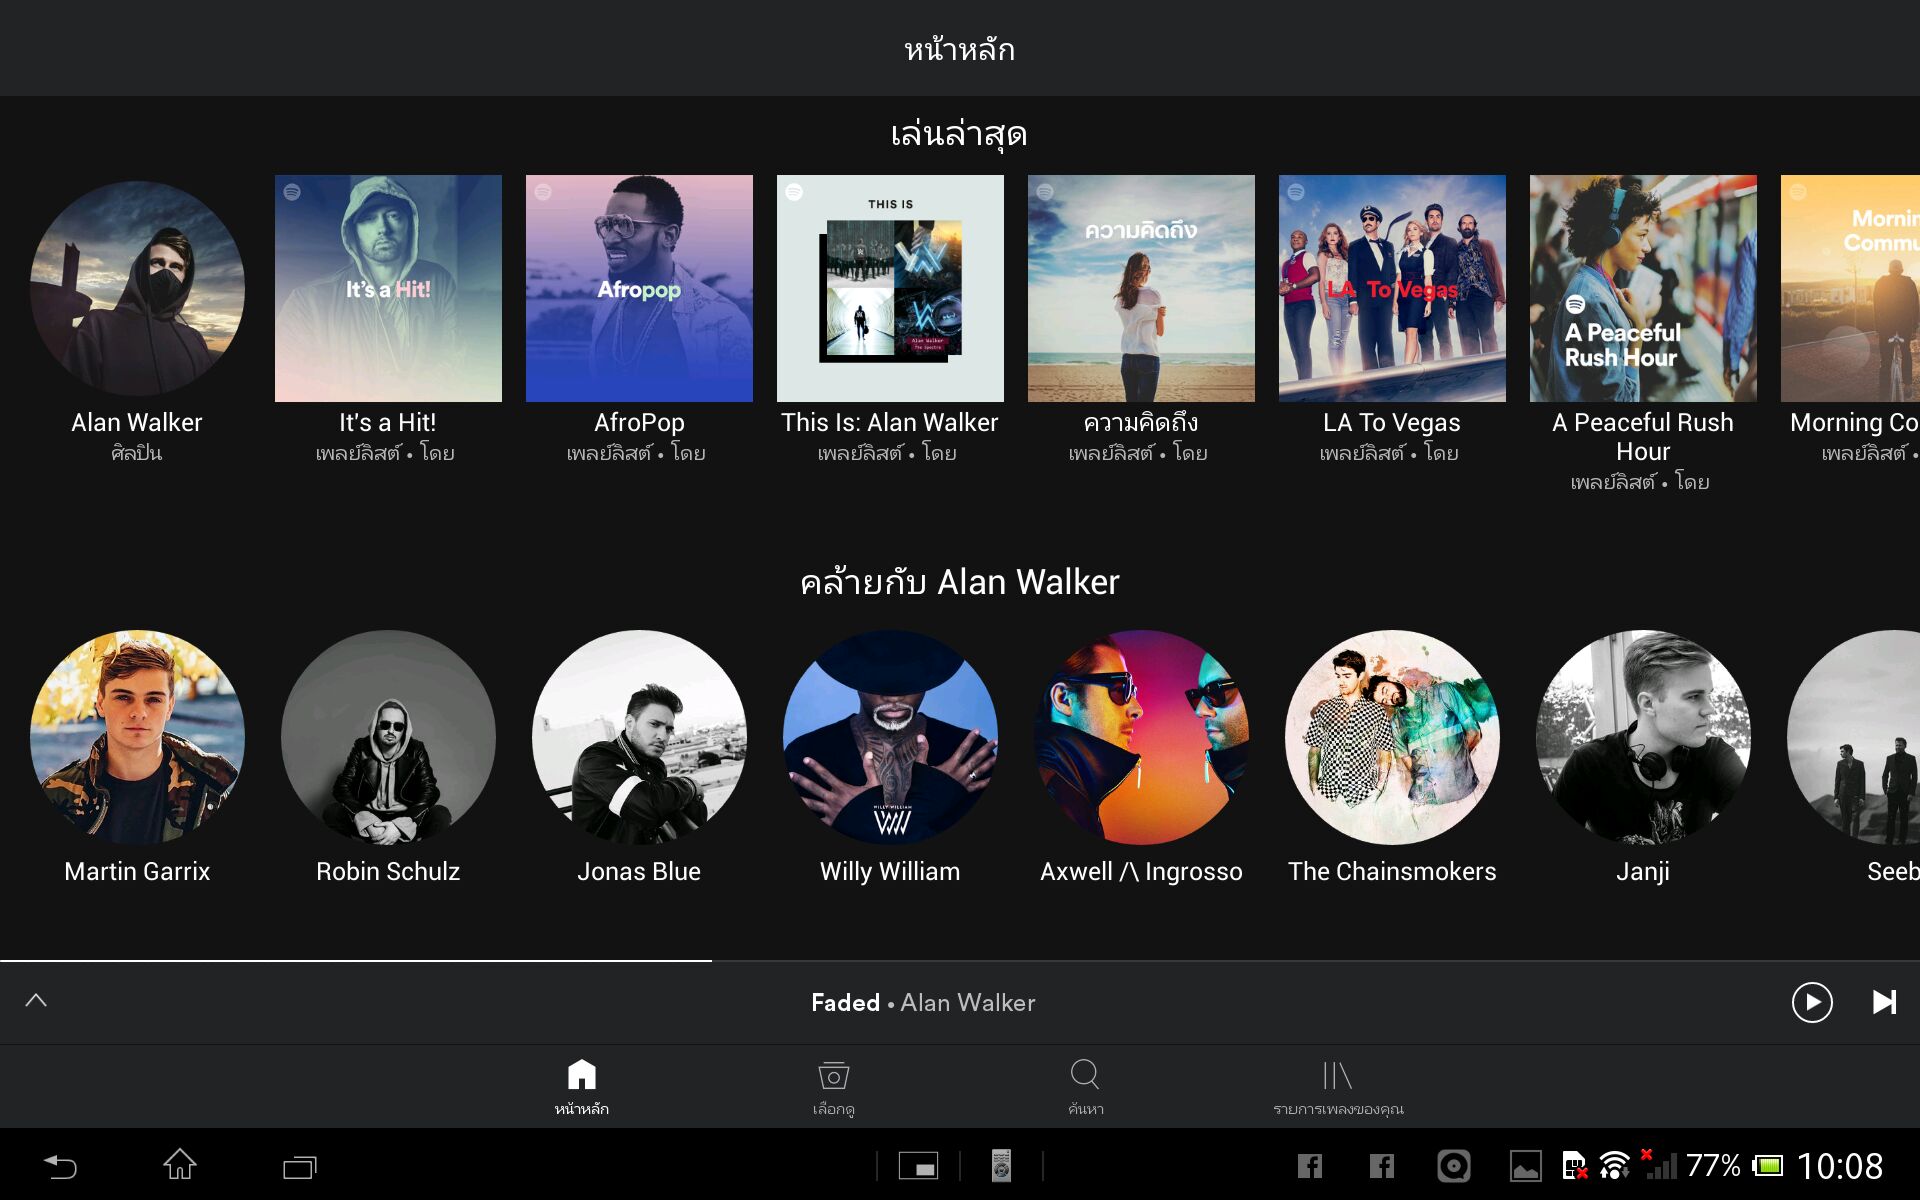Click the Jonas Blue name label
Image resolution: width=1920 pixels, height=1200 pixels.
click(x=639, y=872)
